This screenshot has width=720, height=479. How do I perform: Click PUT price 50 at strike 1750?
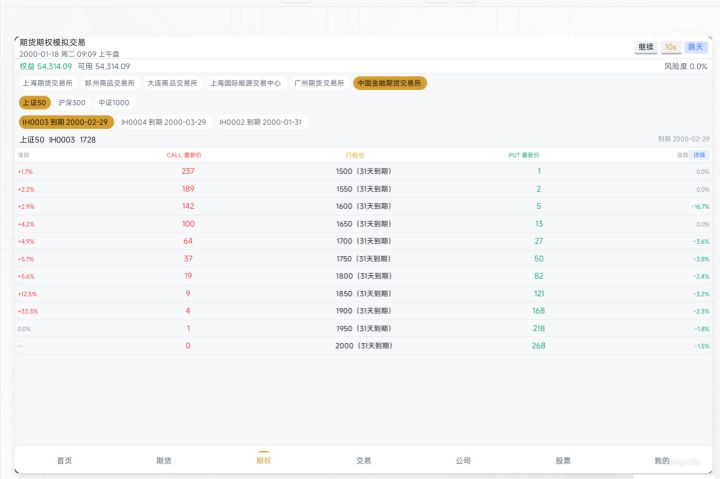539,259
